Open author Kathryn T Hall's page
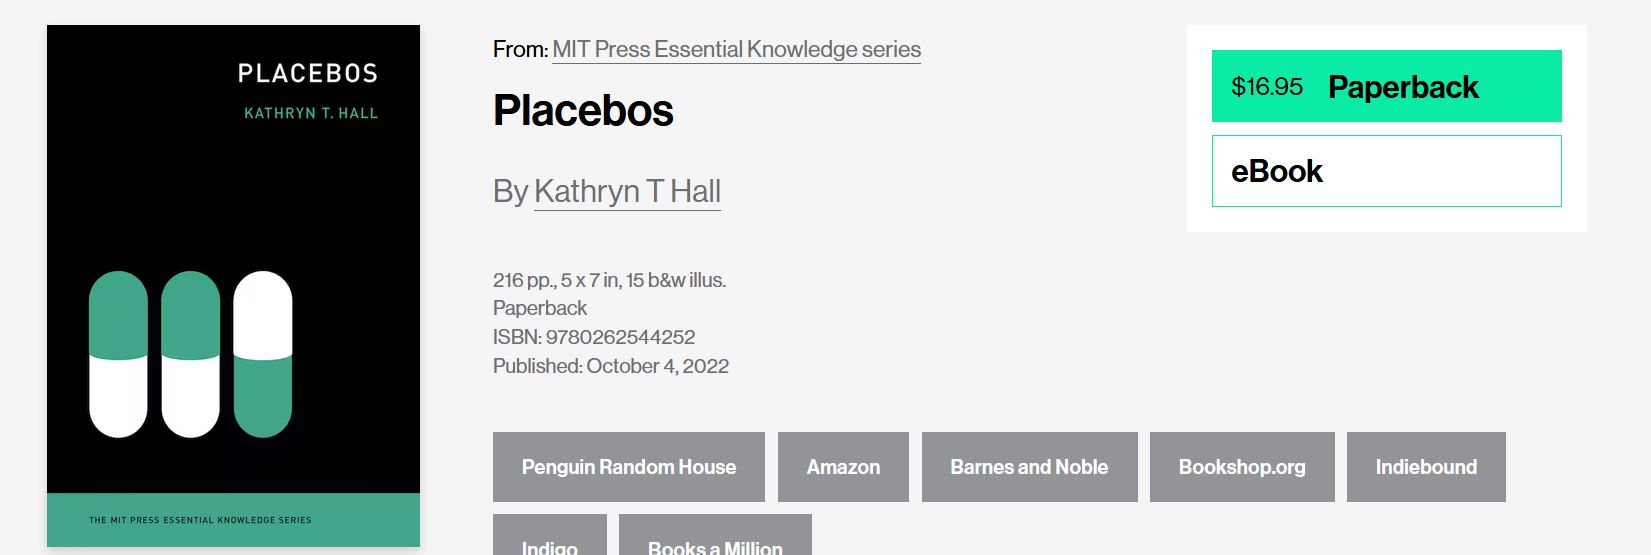Viewport: 1651px width, 555px height. point(627,191)
